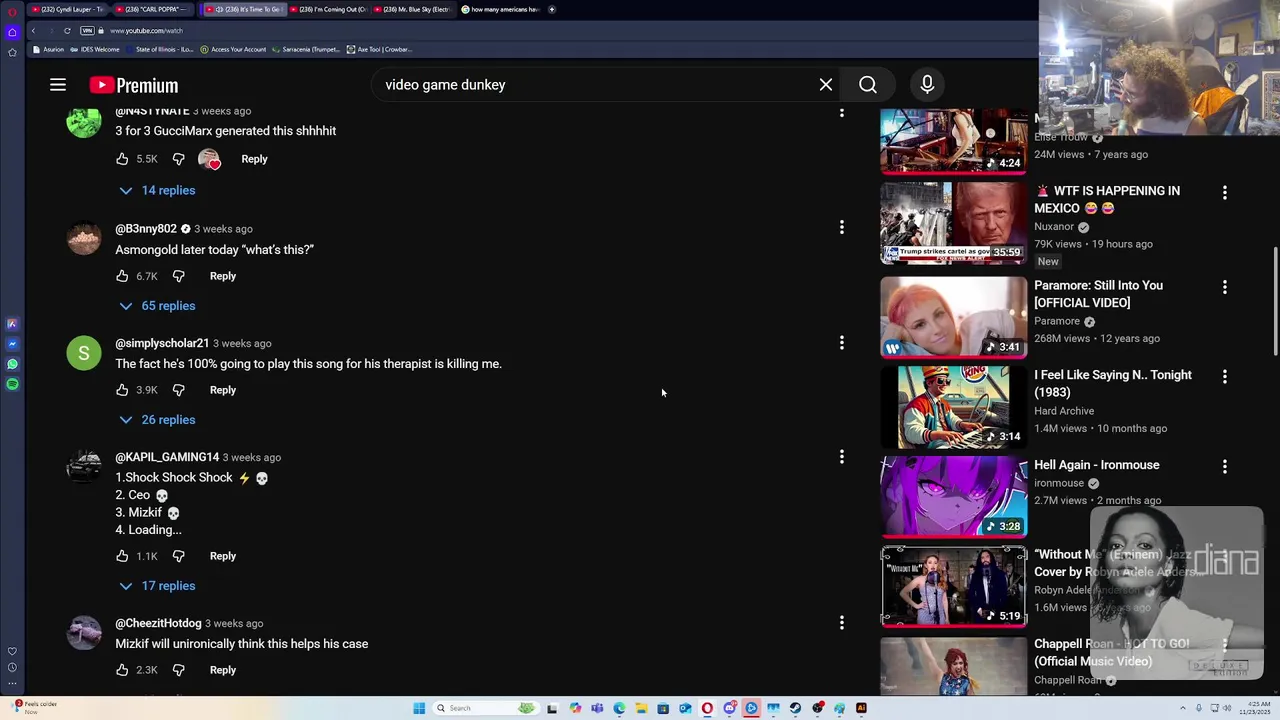Open options menu for the @CheezitHotdog comment
Screen dimensions: 1280x720
(842, 623)
